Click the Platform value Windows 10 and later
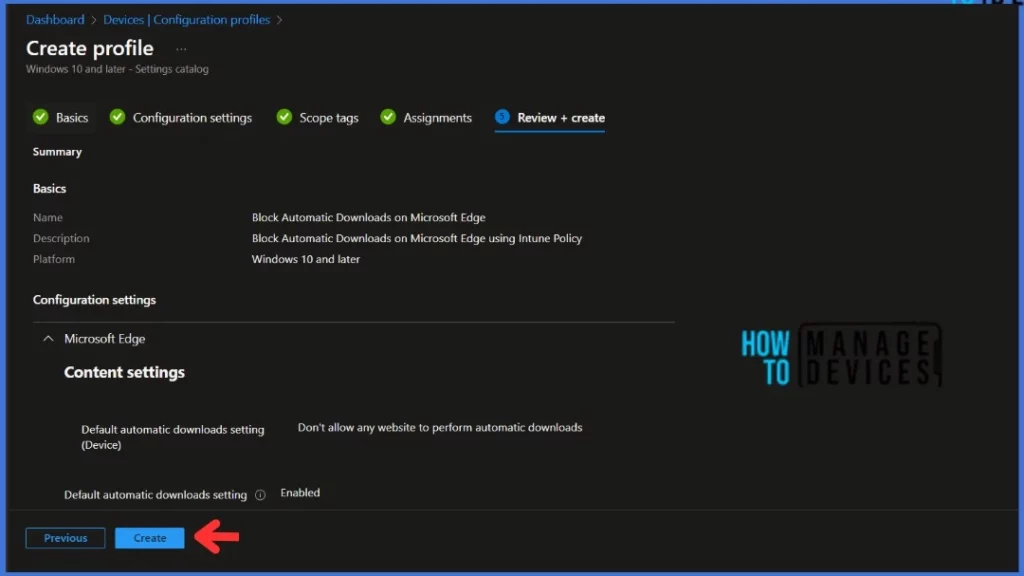Screen dimensions: 1024x576 [x=306, y=259]
